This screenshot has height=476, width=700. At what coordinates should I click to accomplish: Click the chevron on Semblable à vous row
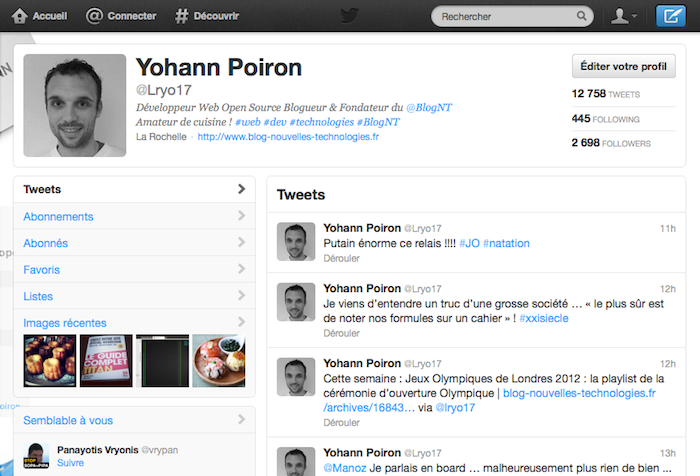tap(242, 419)
